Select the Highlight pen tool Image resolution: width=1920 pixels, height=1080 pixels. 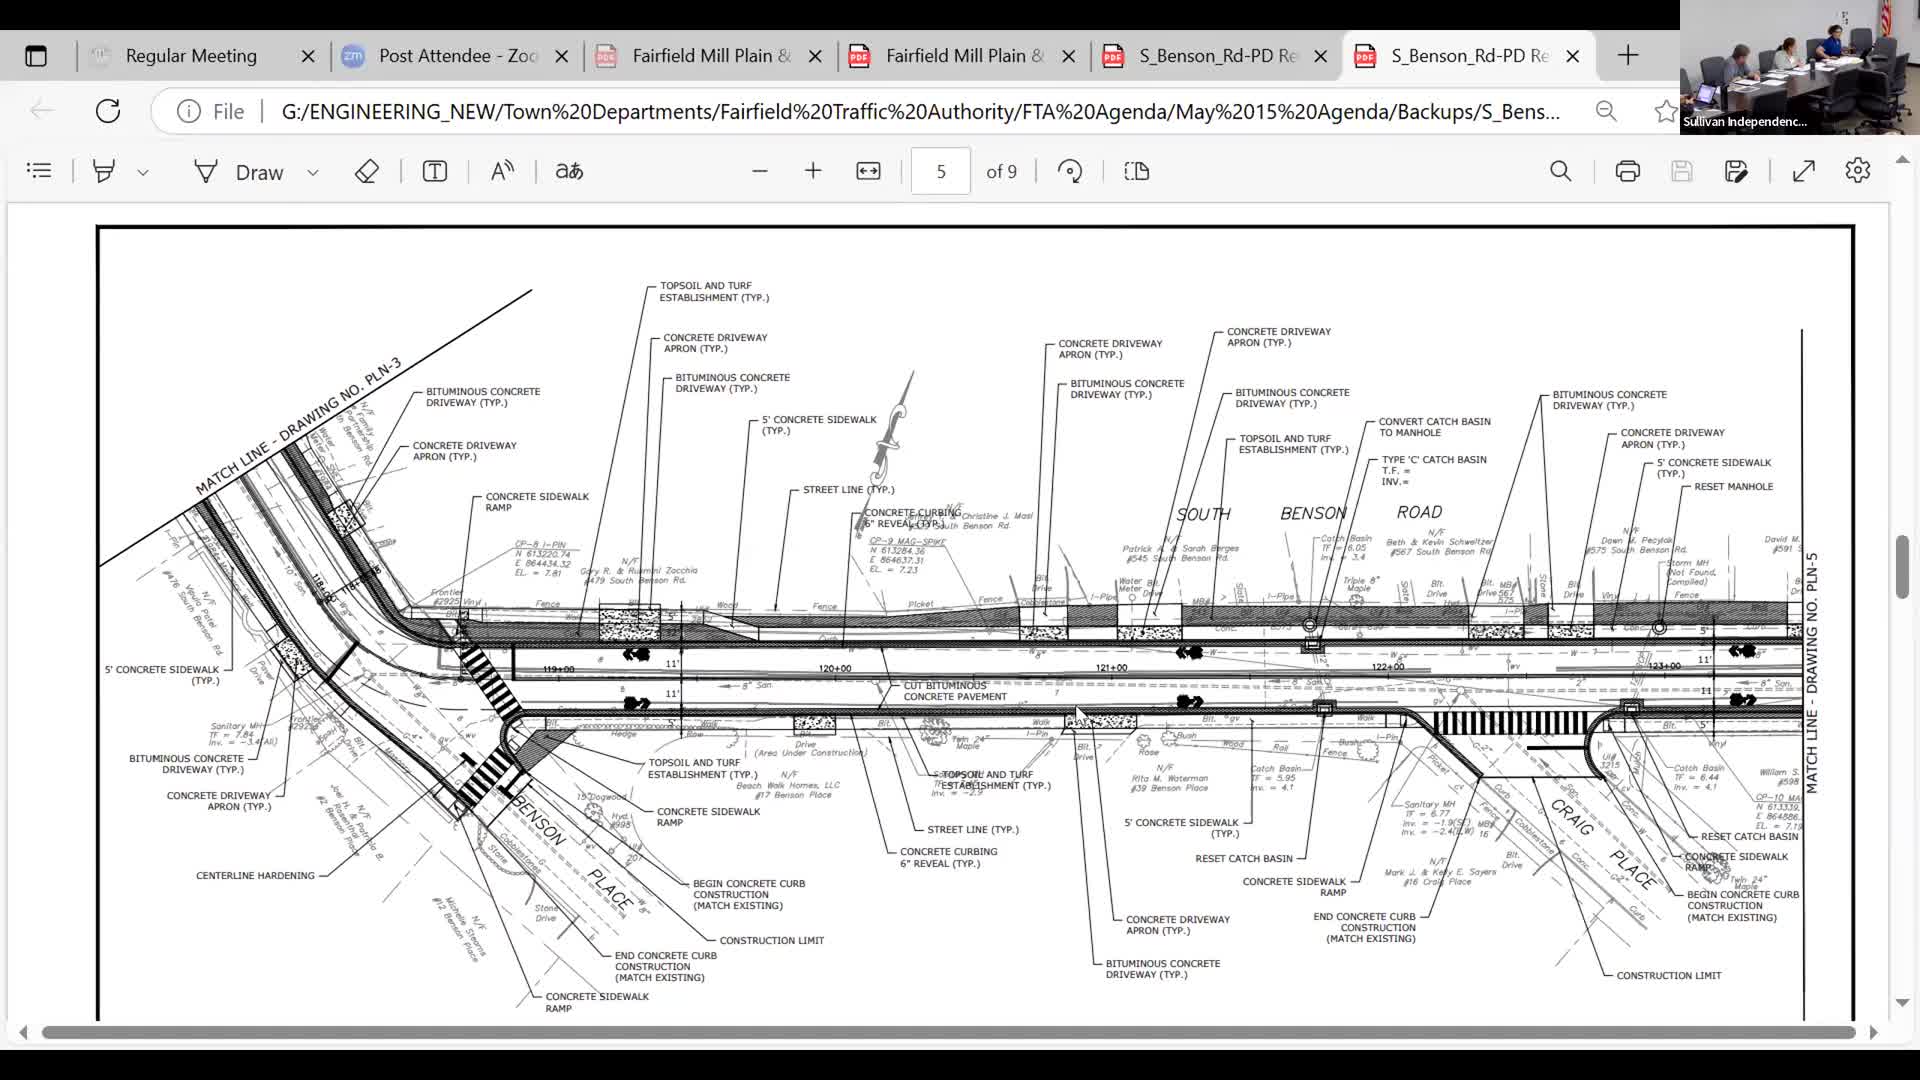pos(104,171)
